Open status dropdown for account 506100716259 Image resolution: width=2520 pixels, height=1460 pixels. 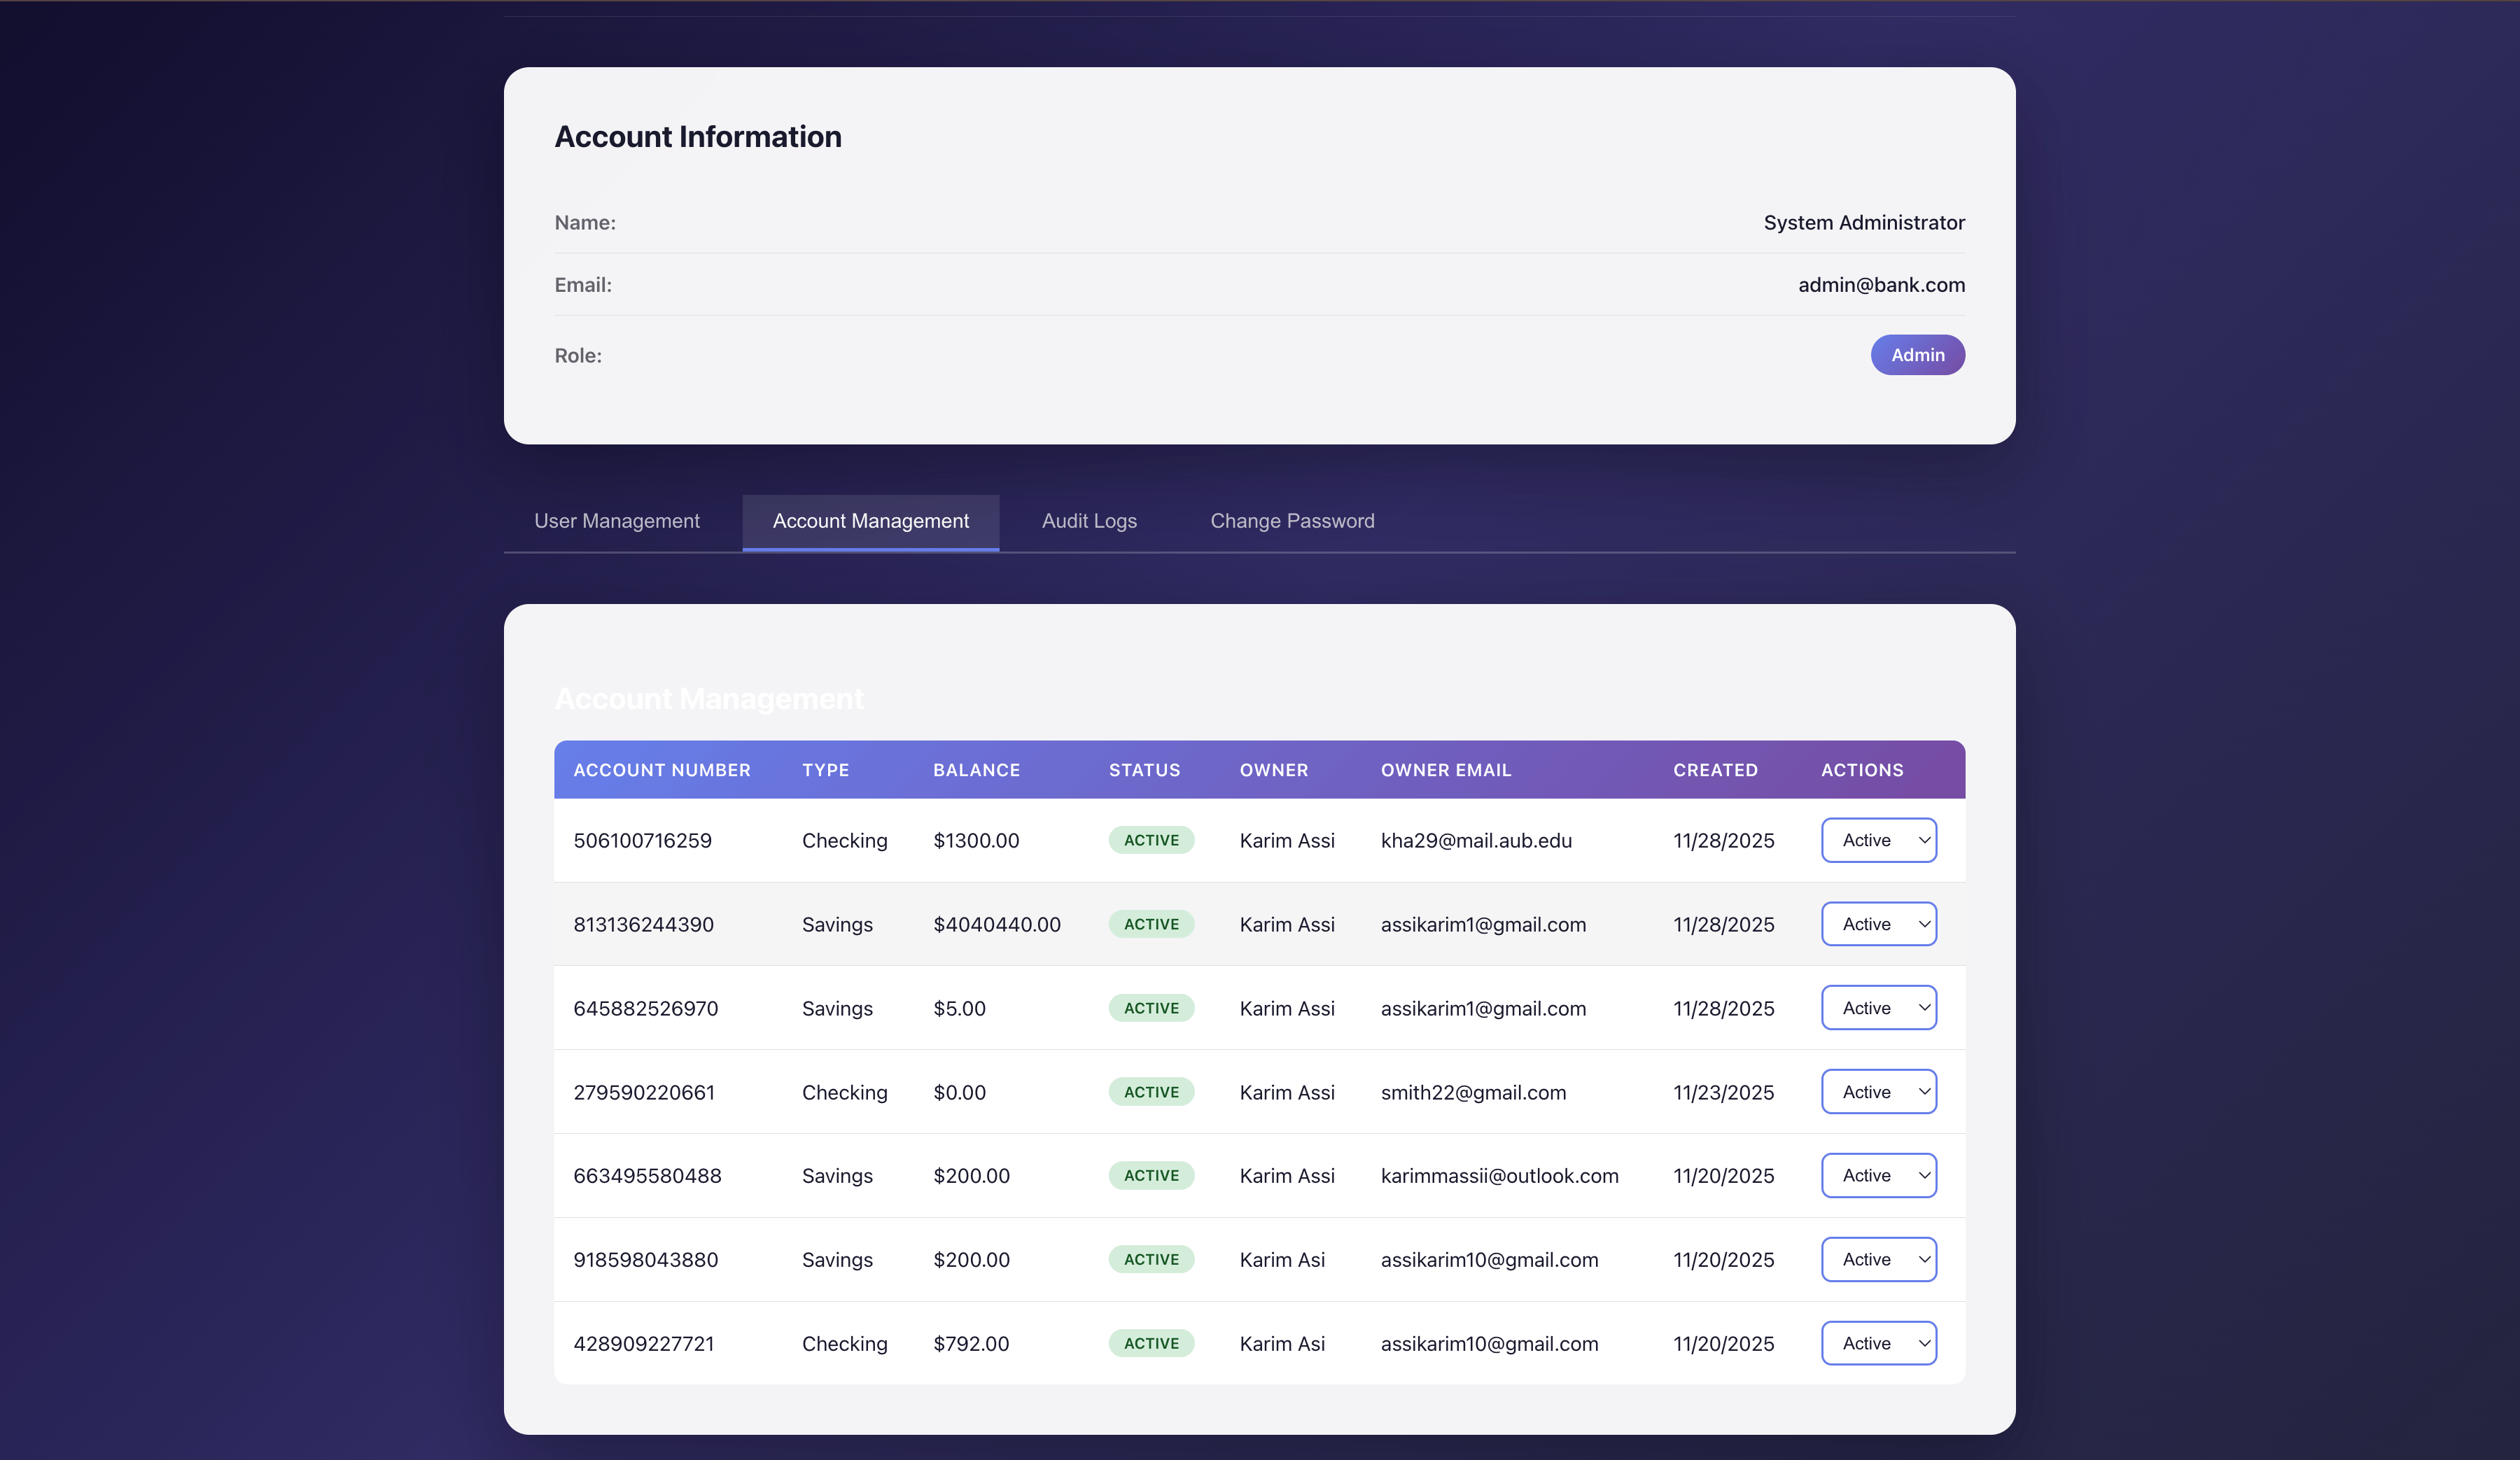(x=1878, y=840)
